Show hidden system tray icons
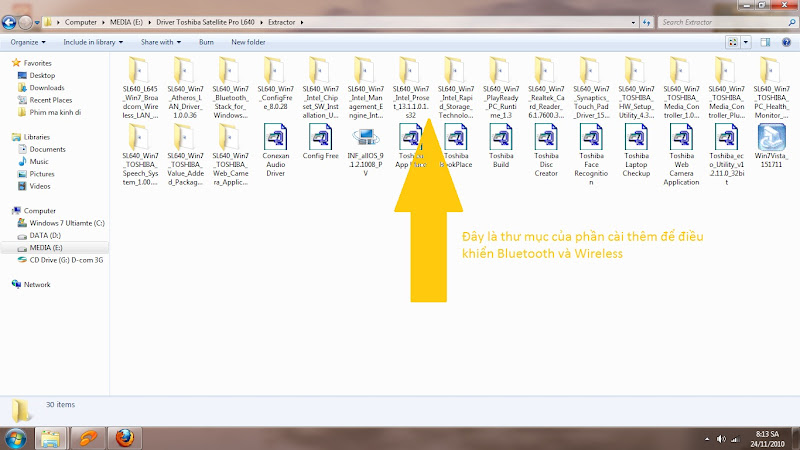 pyautogui.click(x=707, y=439)
